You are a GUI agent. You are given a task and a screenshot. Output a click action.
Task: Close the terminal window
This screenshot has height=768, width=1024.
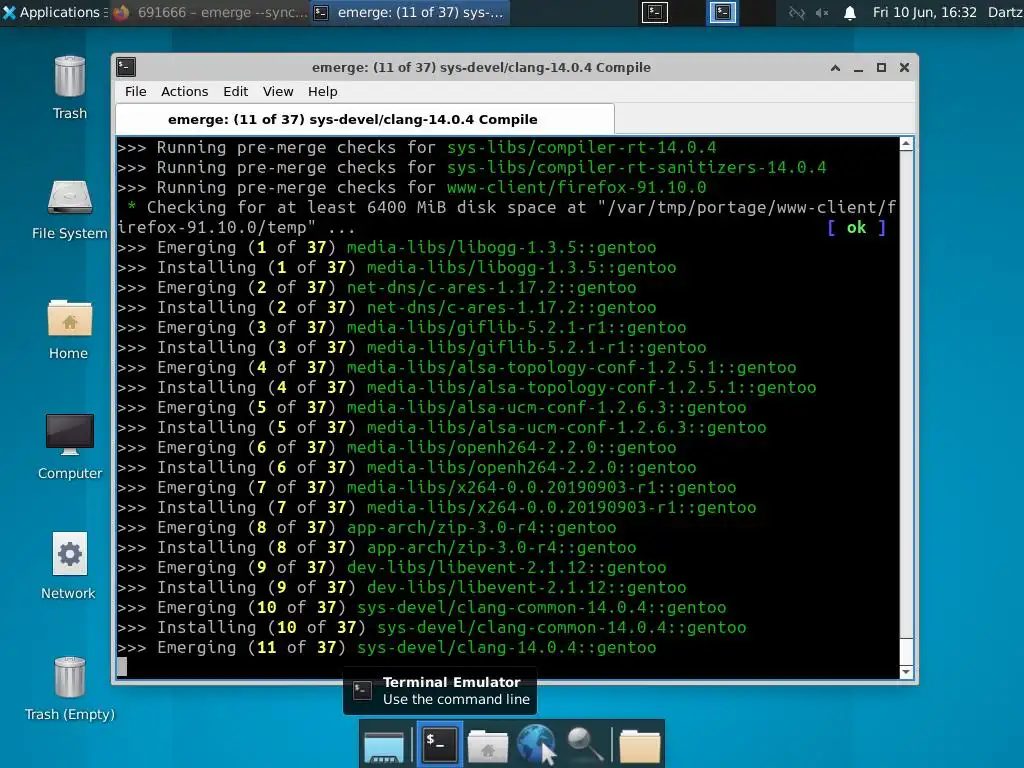click(x=904, y=67)
